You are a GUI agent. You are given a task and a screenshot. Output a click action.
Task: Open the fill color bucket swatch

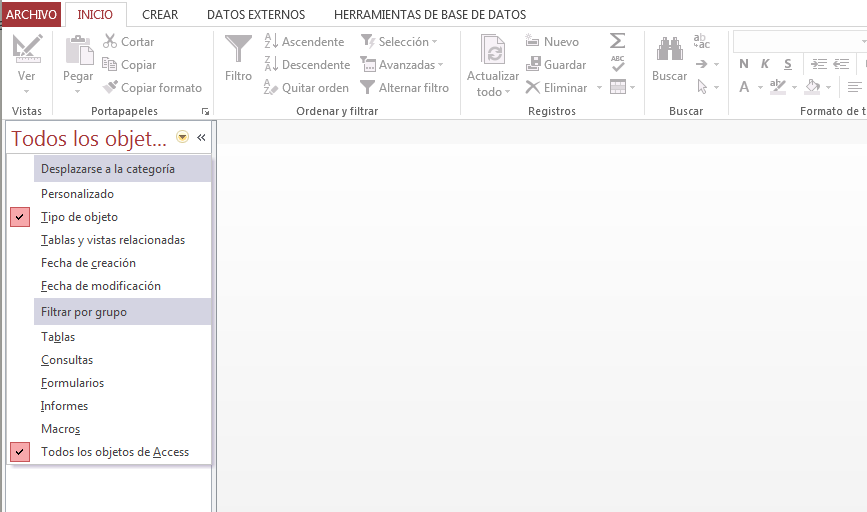click(x=812, y=87)
